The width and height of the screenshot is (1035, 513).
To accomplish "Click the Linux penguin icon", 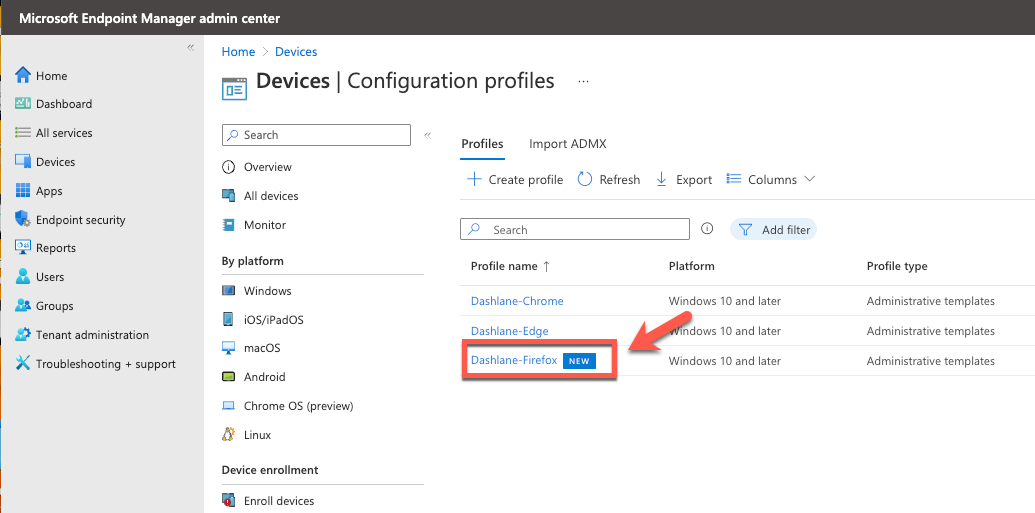I will pyautogui.click(x=228, y=434).
